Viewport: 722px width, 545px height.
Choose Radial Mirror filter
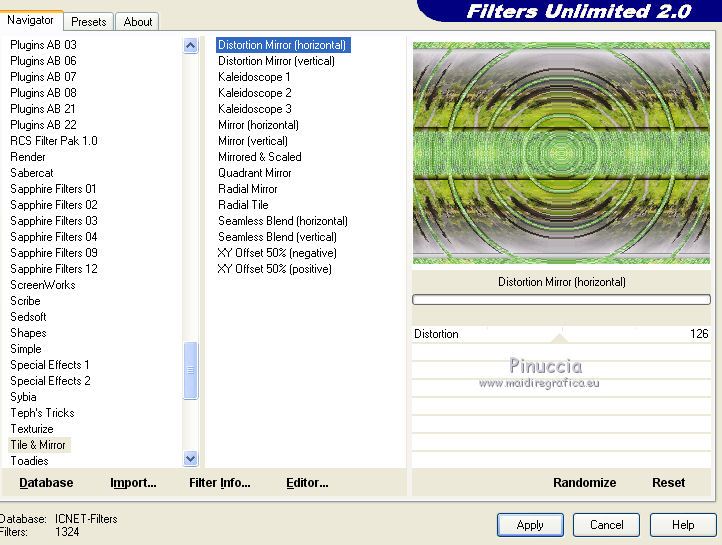click(x=248, y=189)
